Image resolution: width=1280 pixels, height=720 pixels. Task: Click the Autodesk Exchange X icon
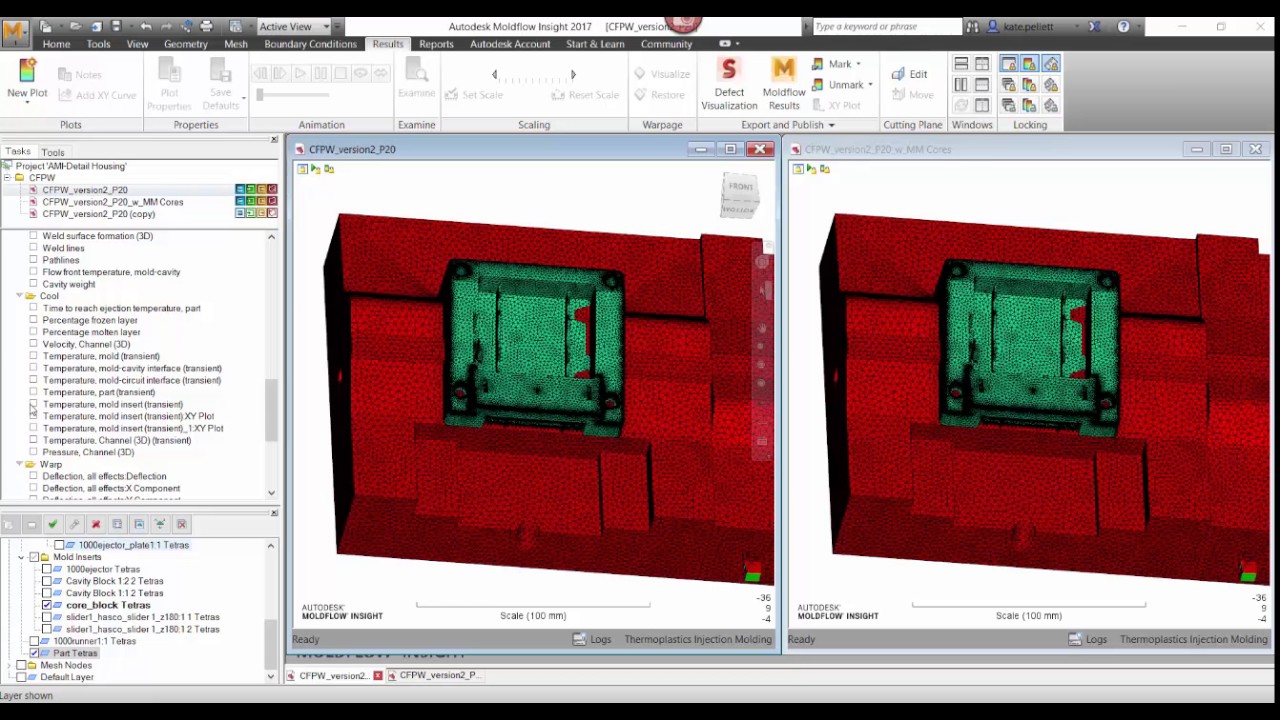[x=1095, y=27]
